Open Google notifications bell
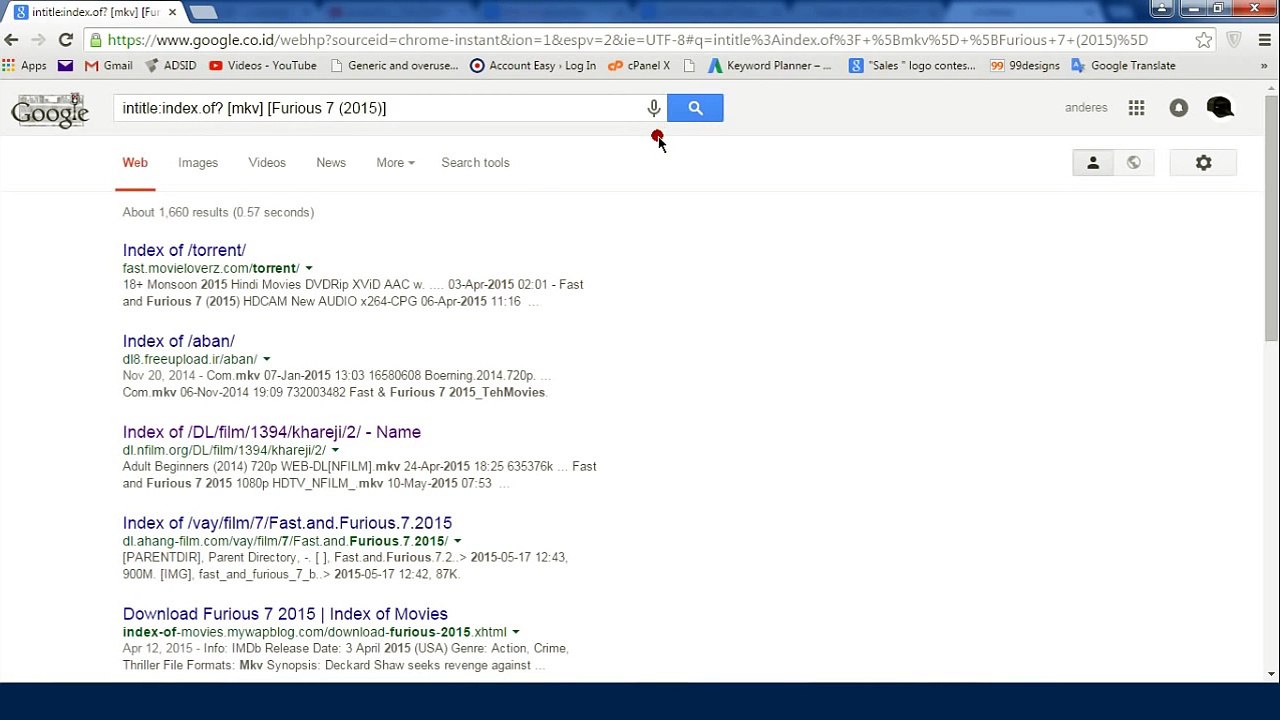1280x720 pixels. coord(1179,108)
